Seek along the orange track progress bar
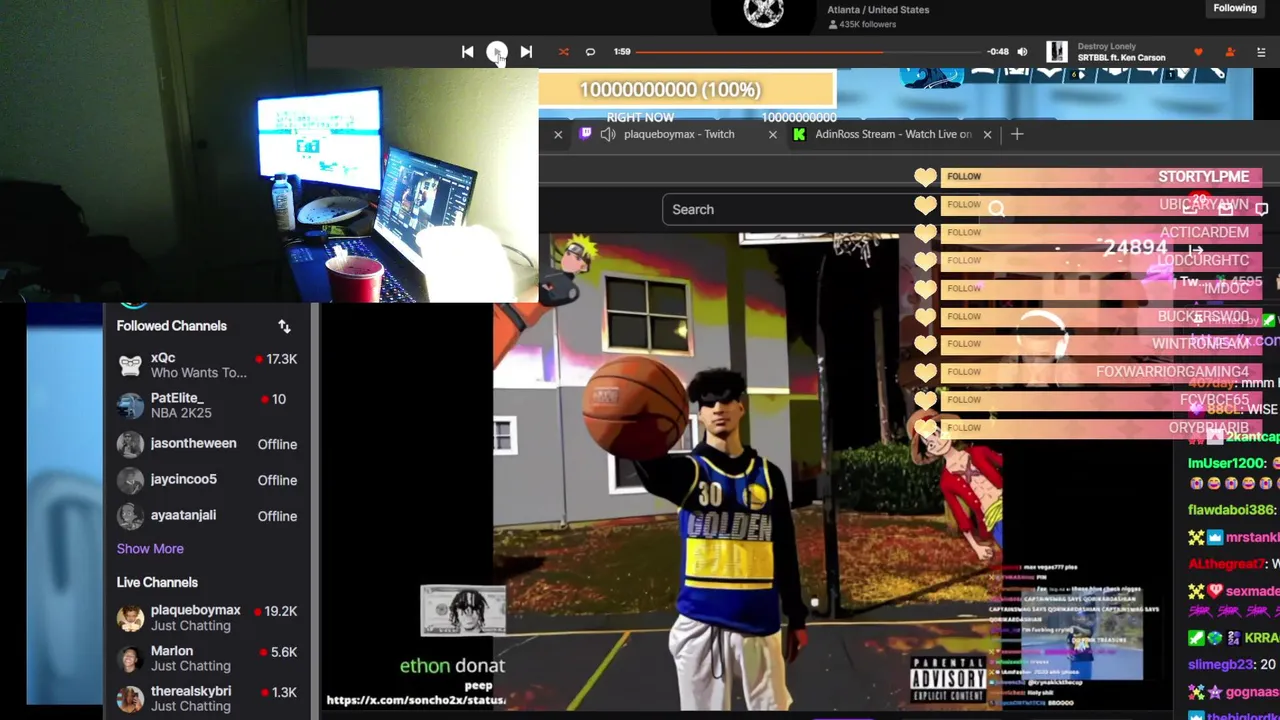The image size is (1280, 720). pyautogui.click(x=808, y=52)
